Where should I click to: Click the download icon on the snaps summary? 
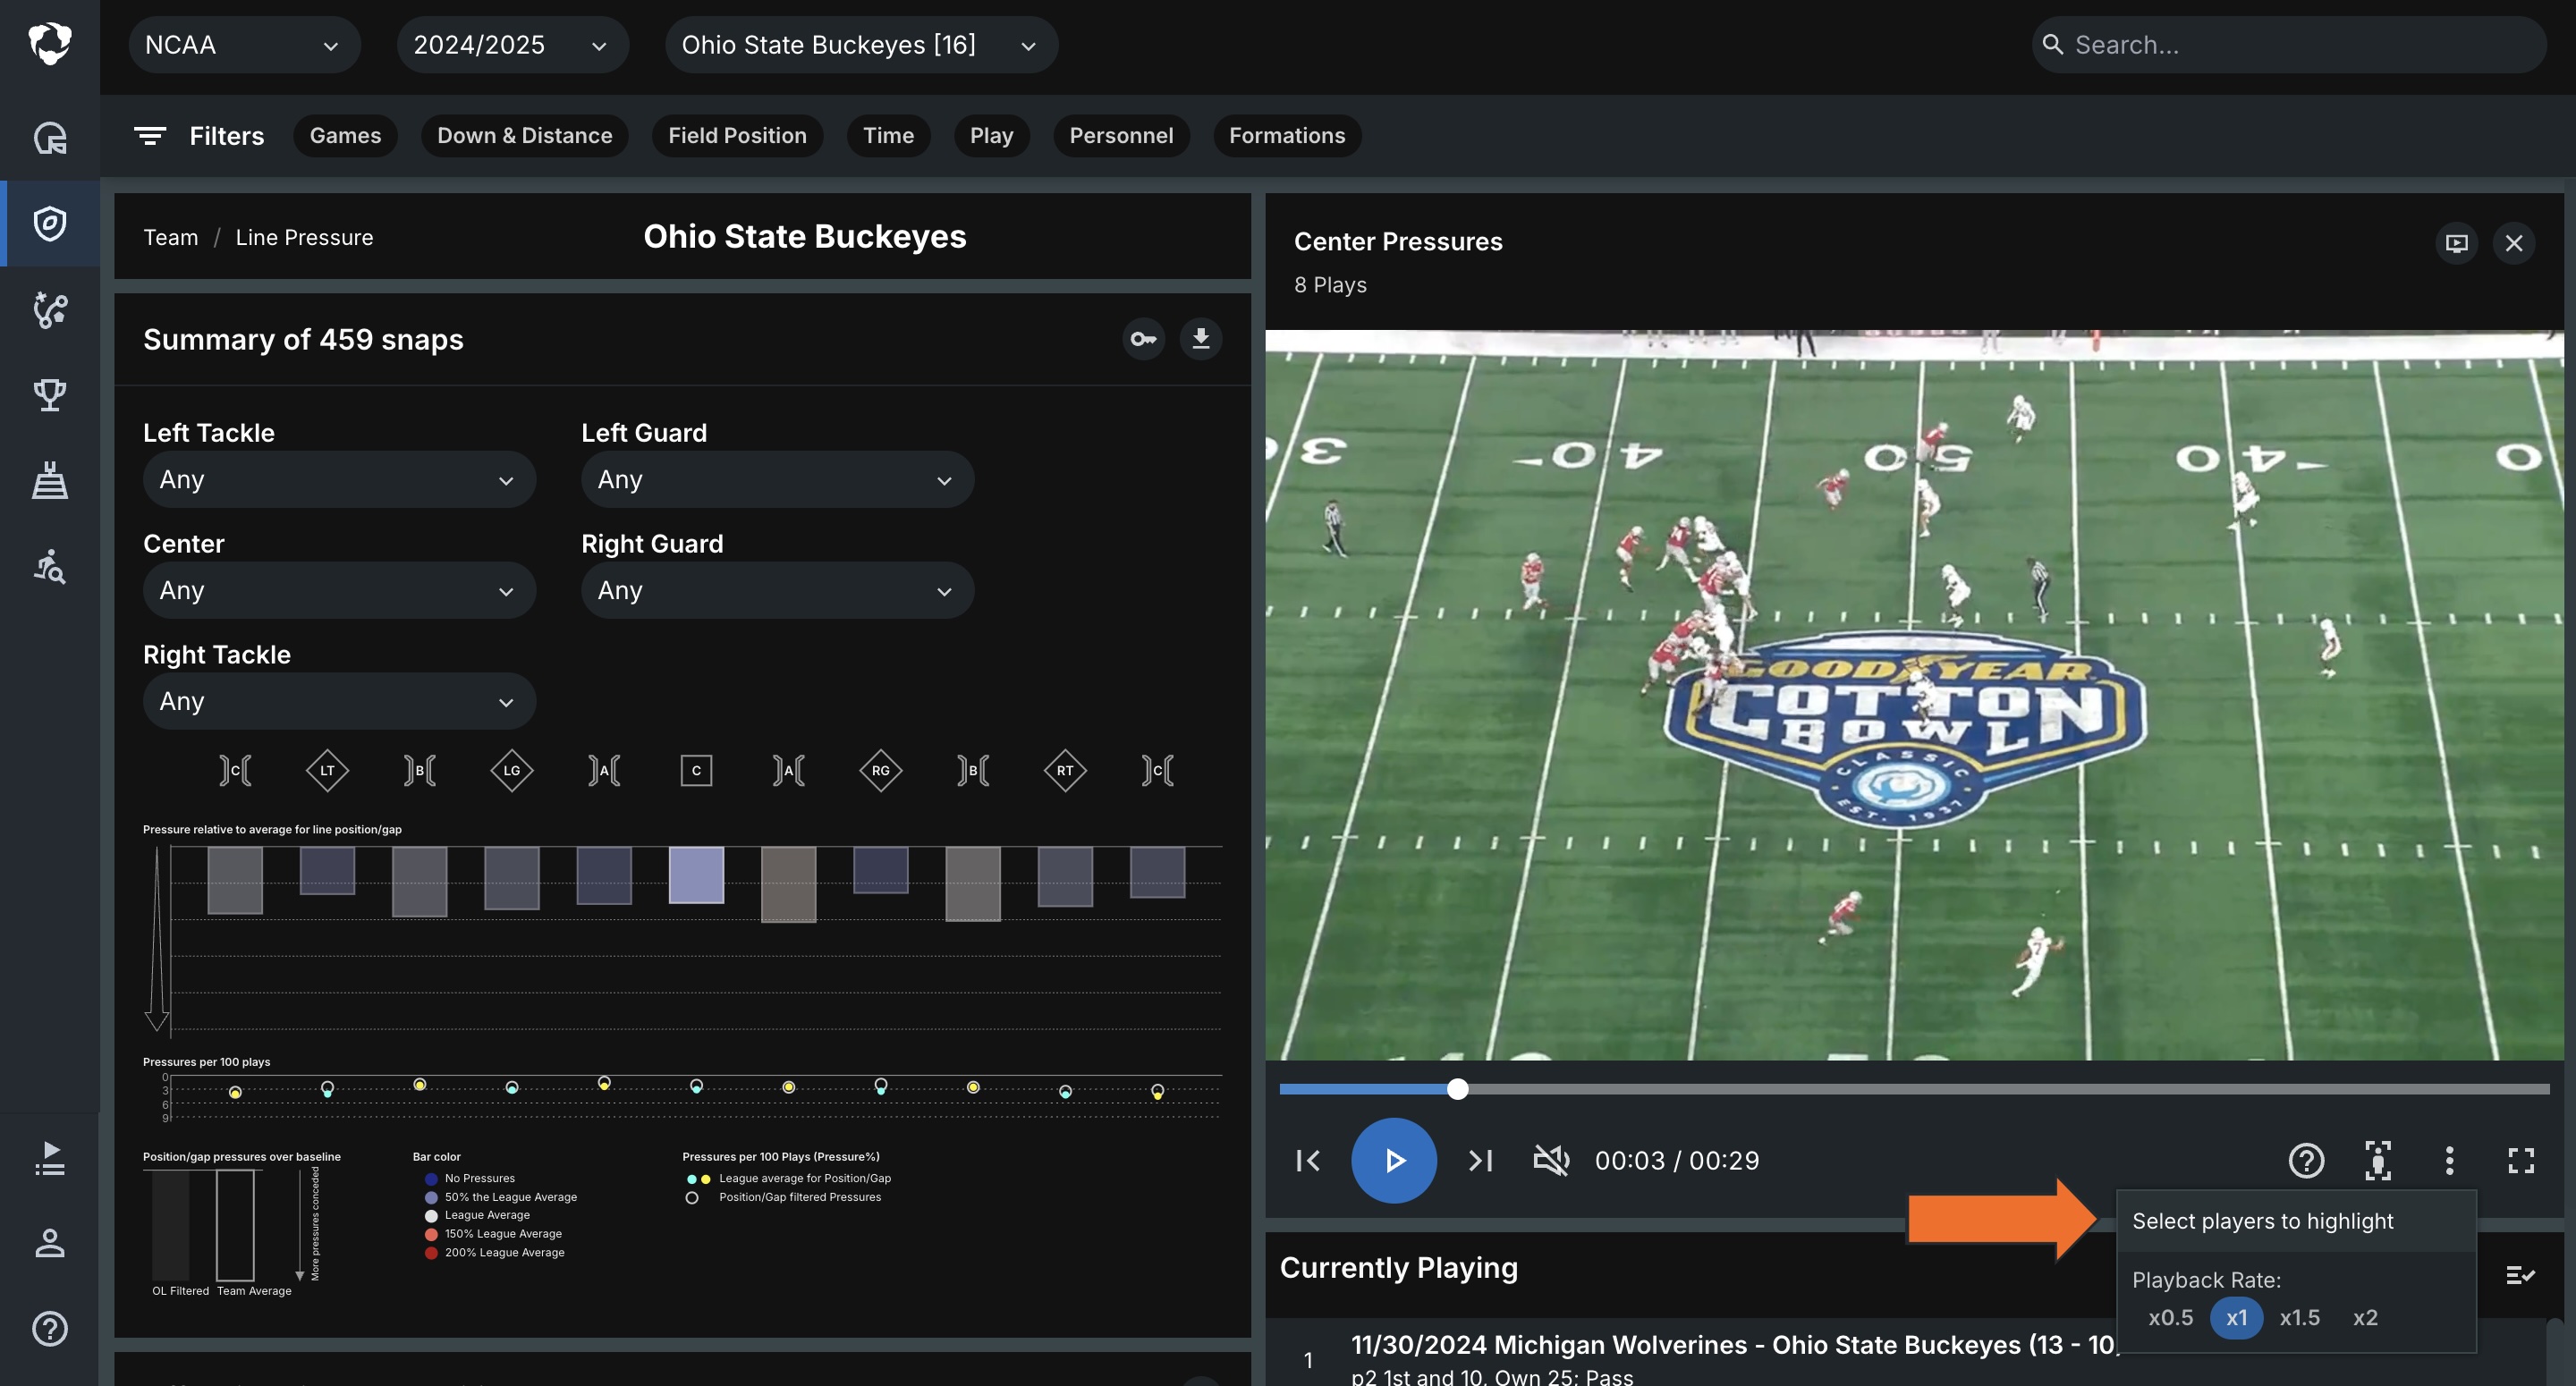[x=1201, y=339]
